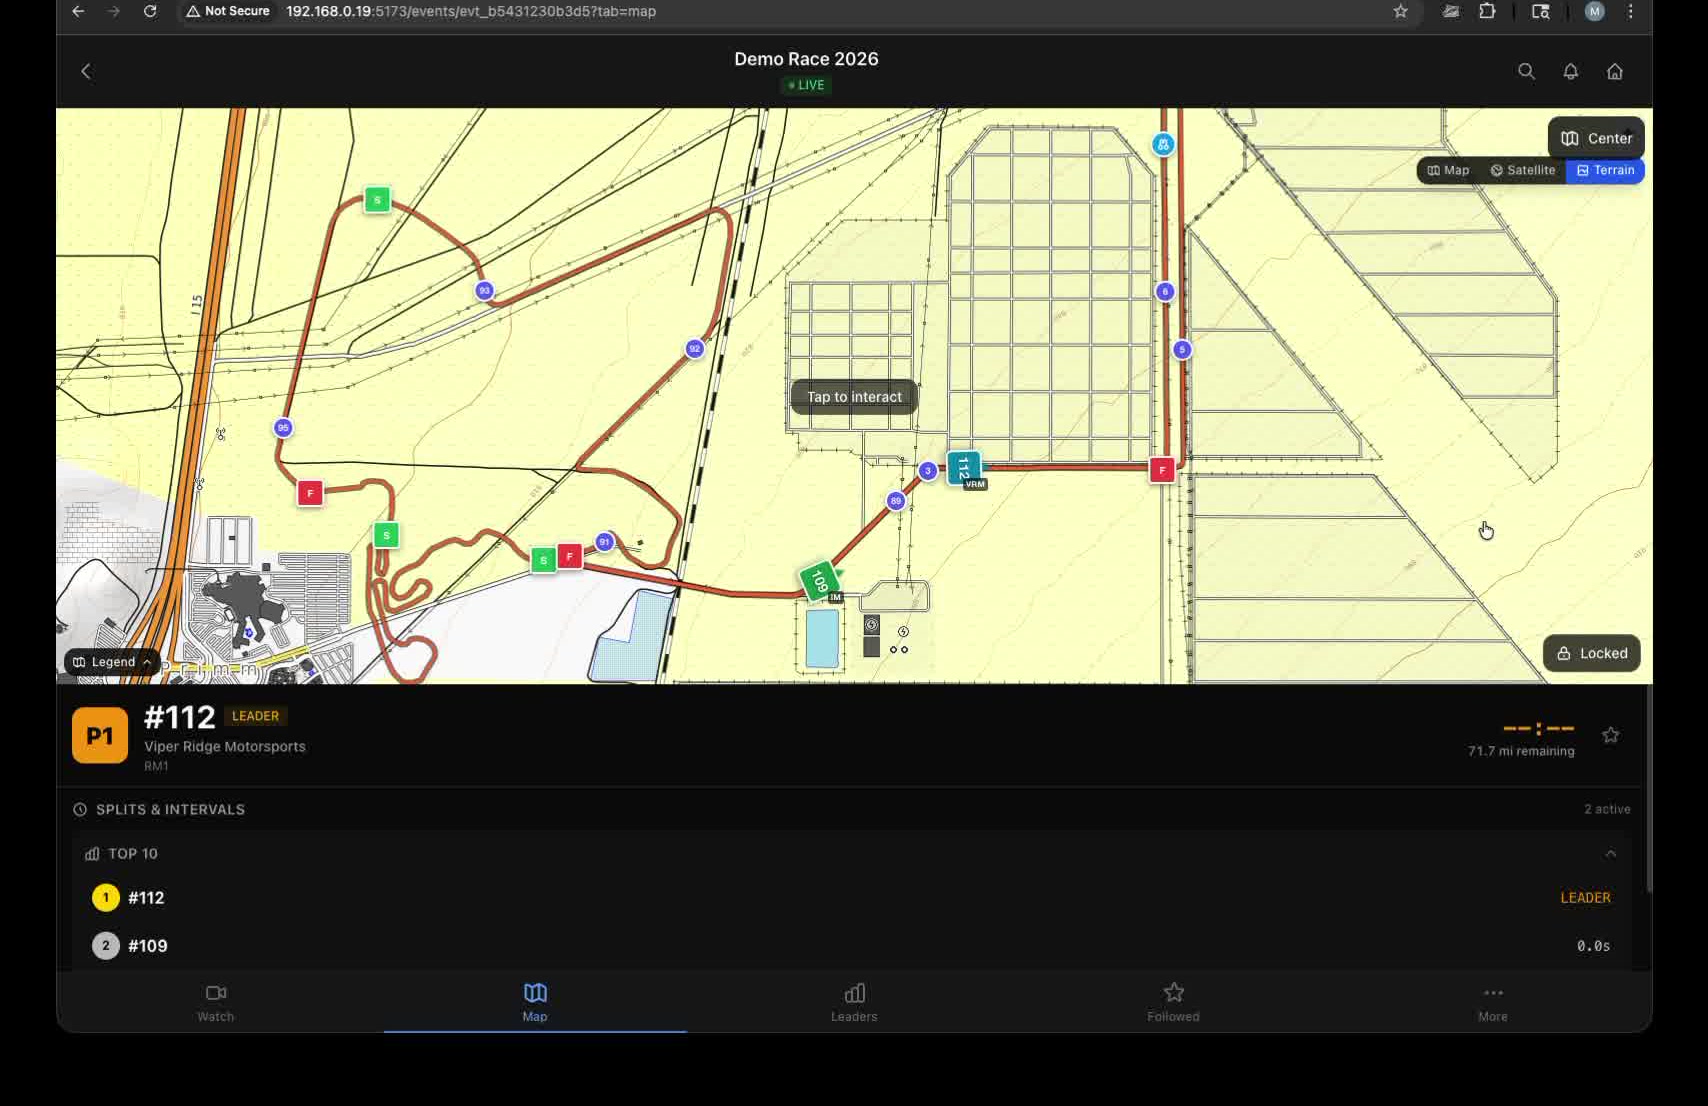Go home using the house icon
Image resolution: width=1708 pixels, height=1106 pixels.
[1616, 71]
